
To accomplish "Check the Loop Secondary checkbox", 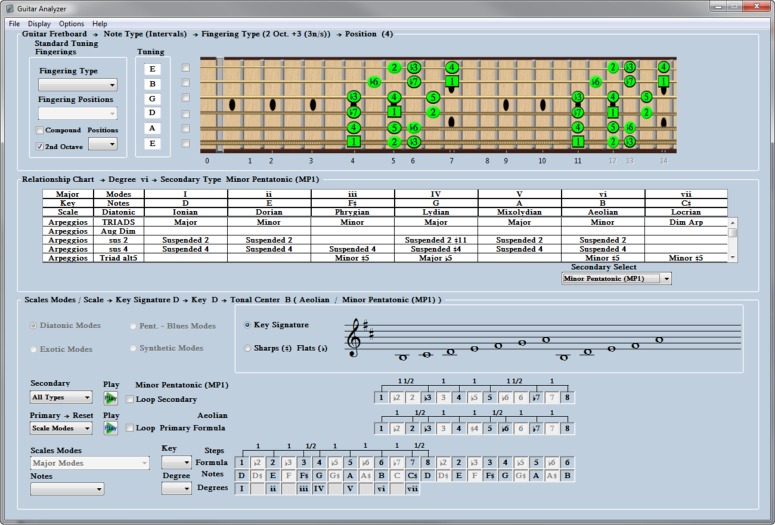I will pyautogui.click(x=129, y=399).
